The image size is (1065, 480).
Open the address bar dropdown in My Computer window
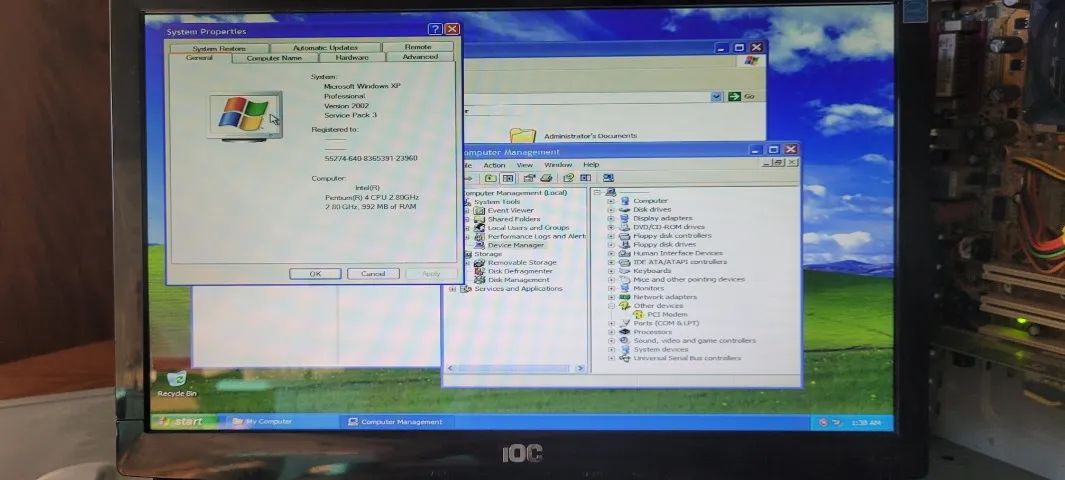click(717, 96)
